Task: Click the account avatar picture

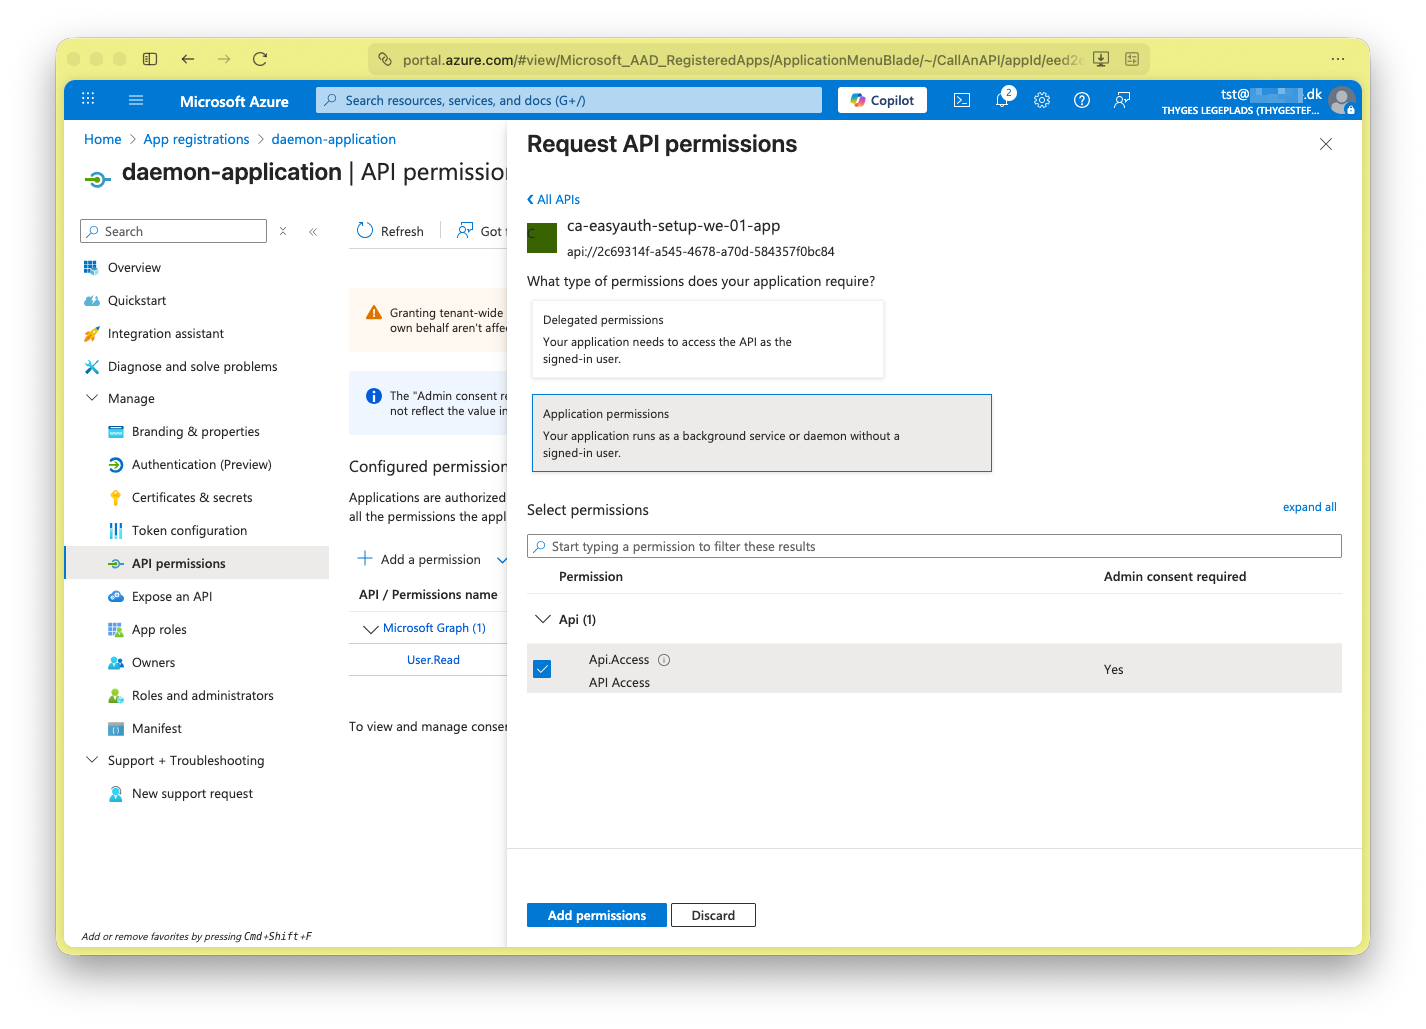Action: (1342, 100)
